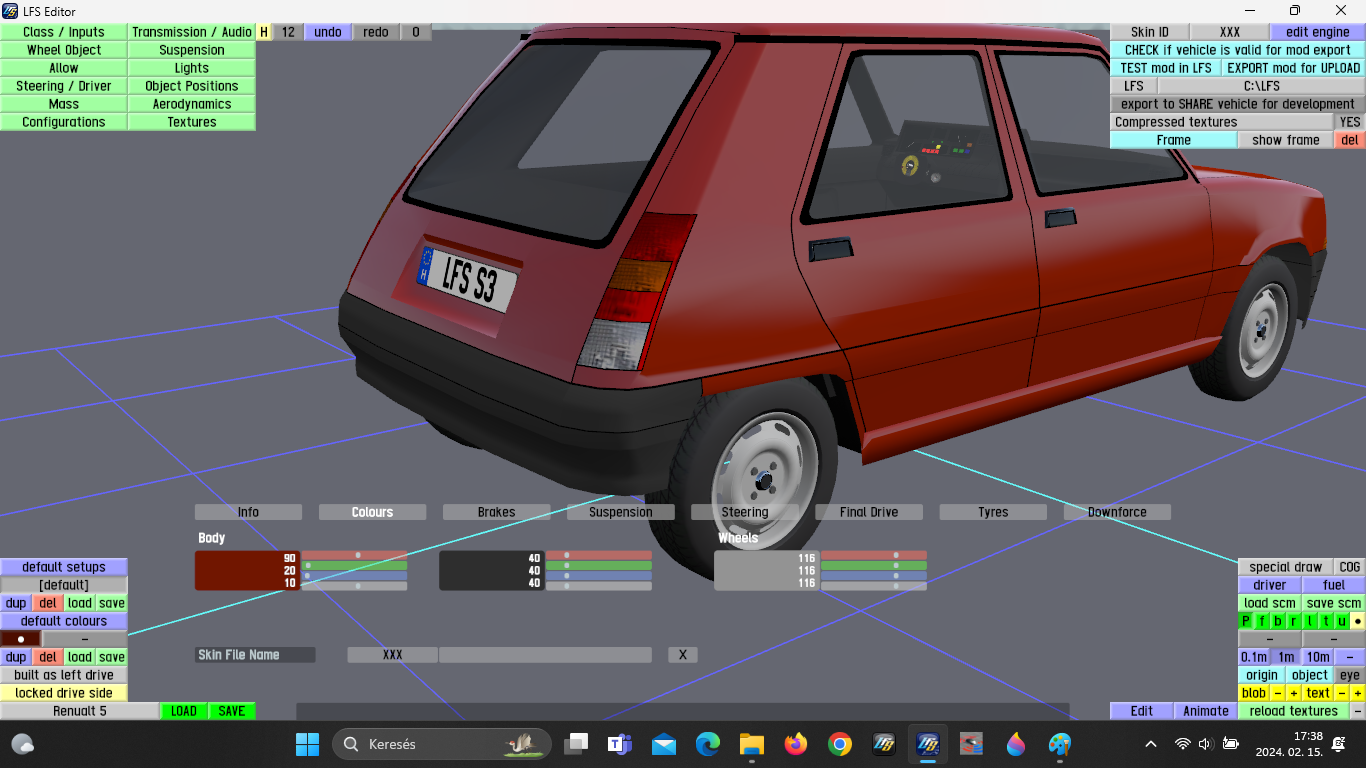Adjust the Body red slider
The image size is (1366, 768).
[355, 555]
